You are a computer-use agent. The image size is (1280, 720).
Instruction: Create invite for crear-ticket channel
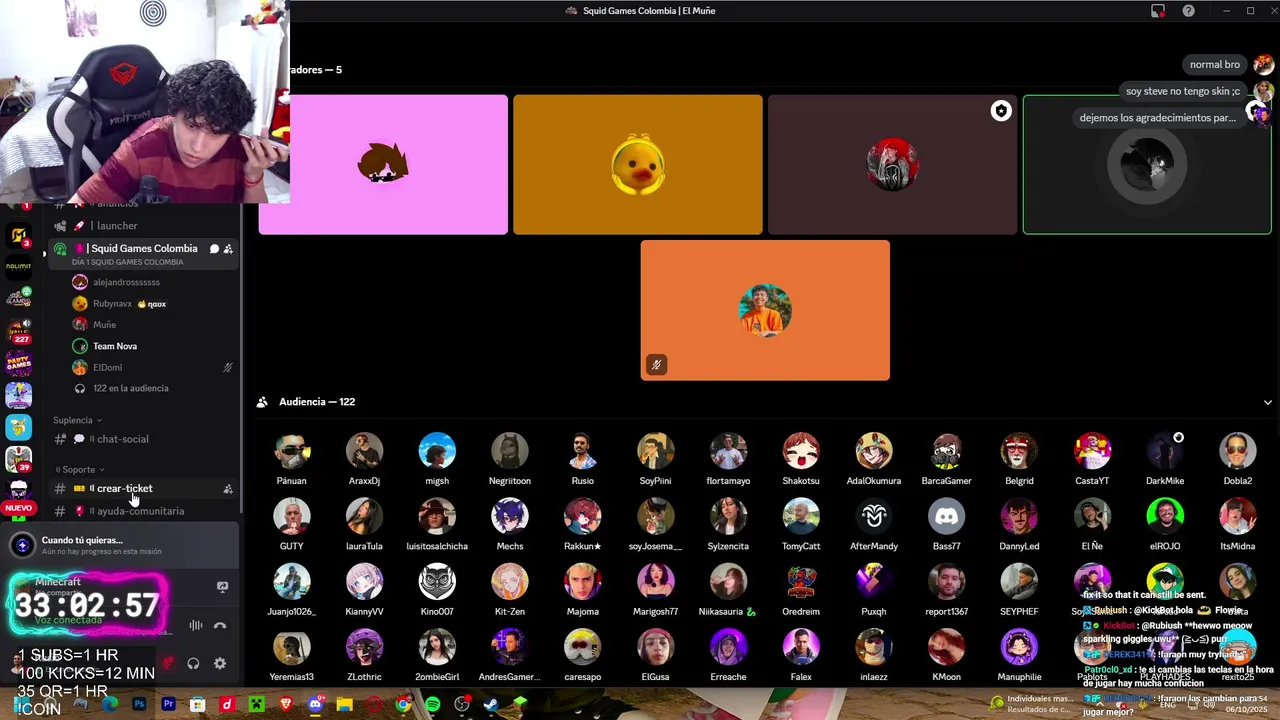click(228, 489)
